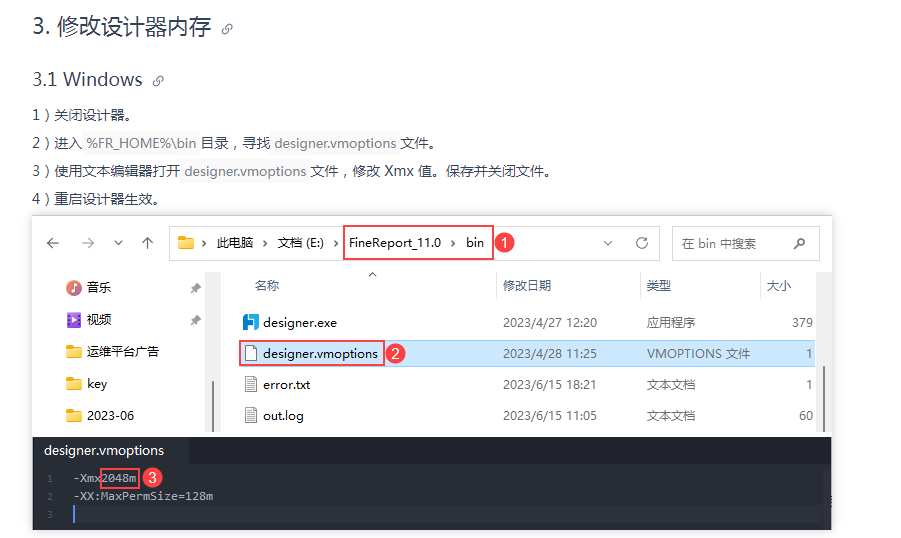The height and width of the screenshot is (538, 901).
Task: Go back with the Explorer back arrow
Action: point(53,243)
